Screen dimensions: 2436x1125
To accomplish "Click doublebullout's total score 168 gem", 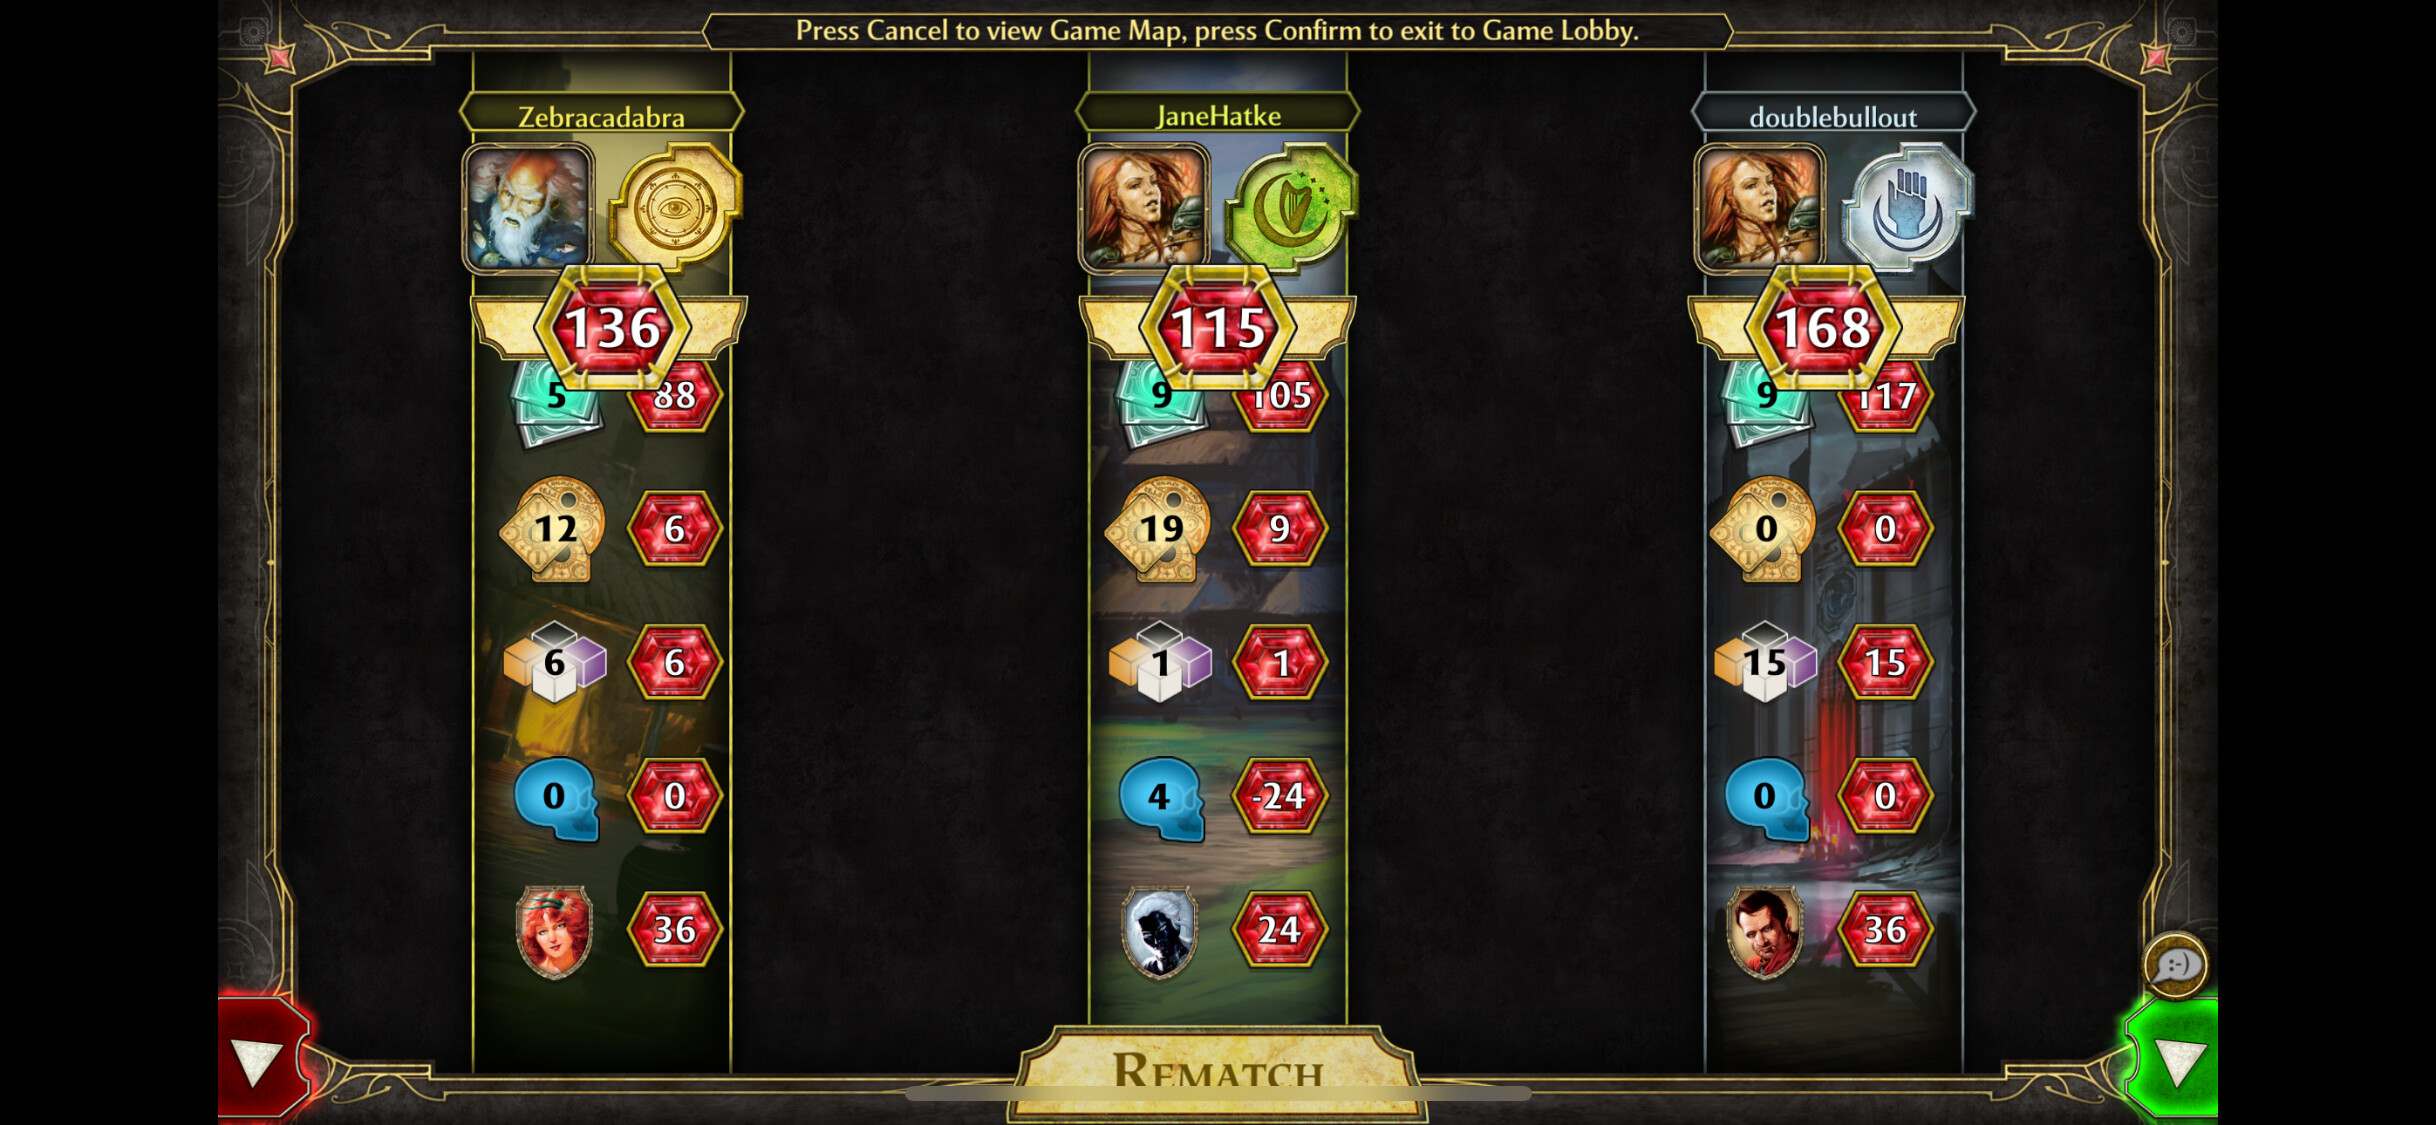I will (x=1823, y=328).
